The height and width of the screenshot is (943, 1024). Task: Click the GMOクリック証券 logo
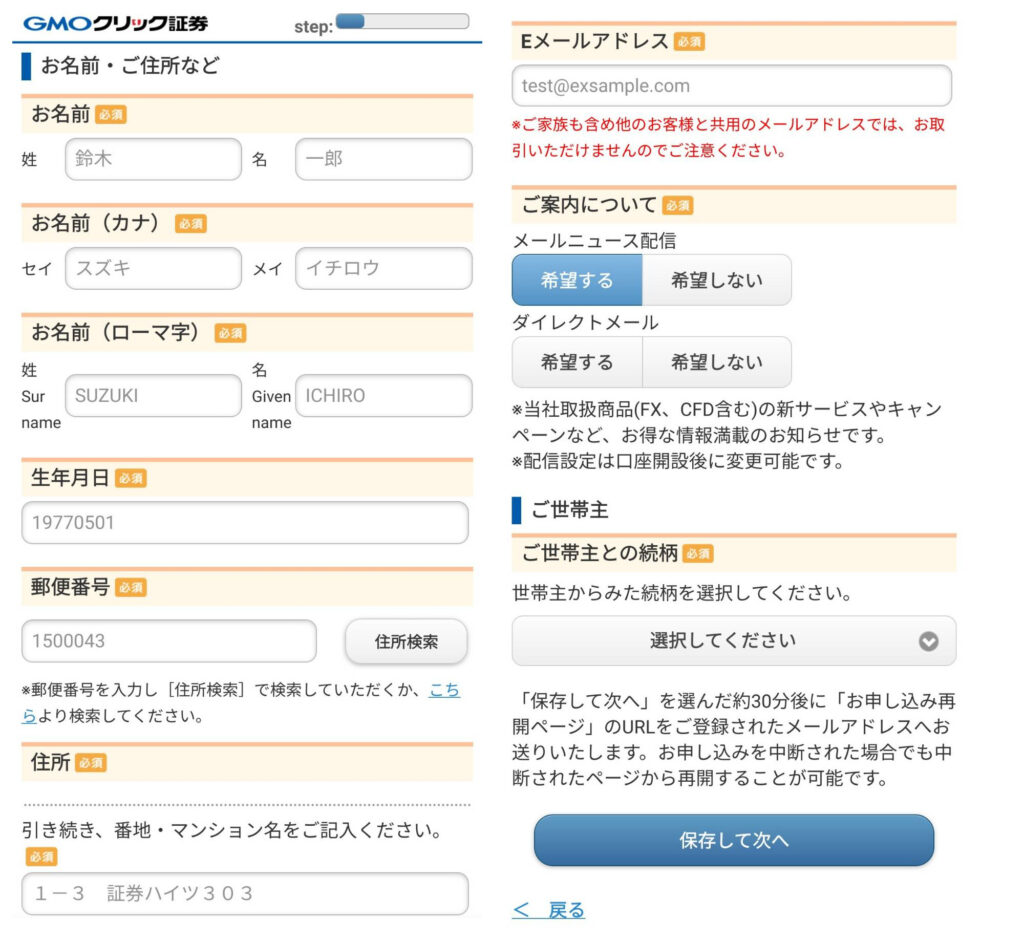[x=115, y=24]
